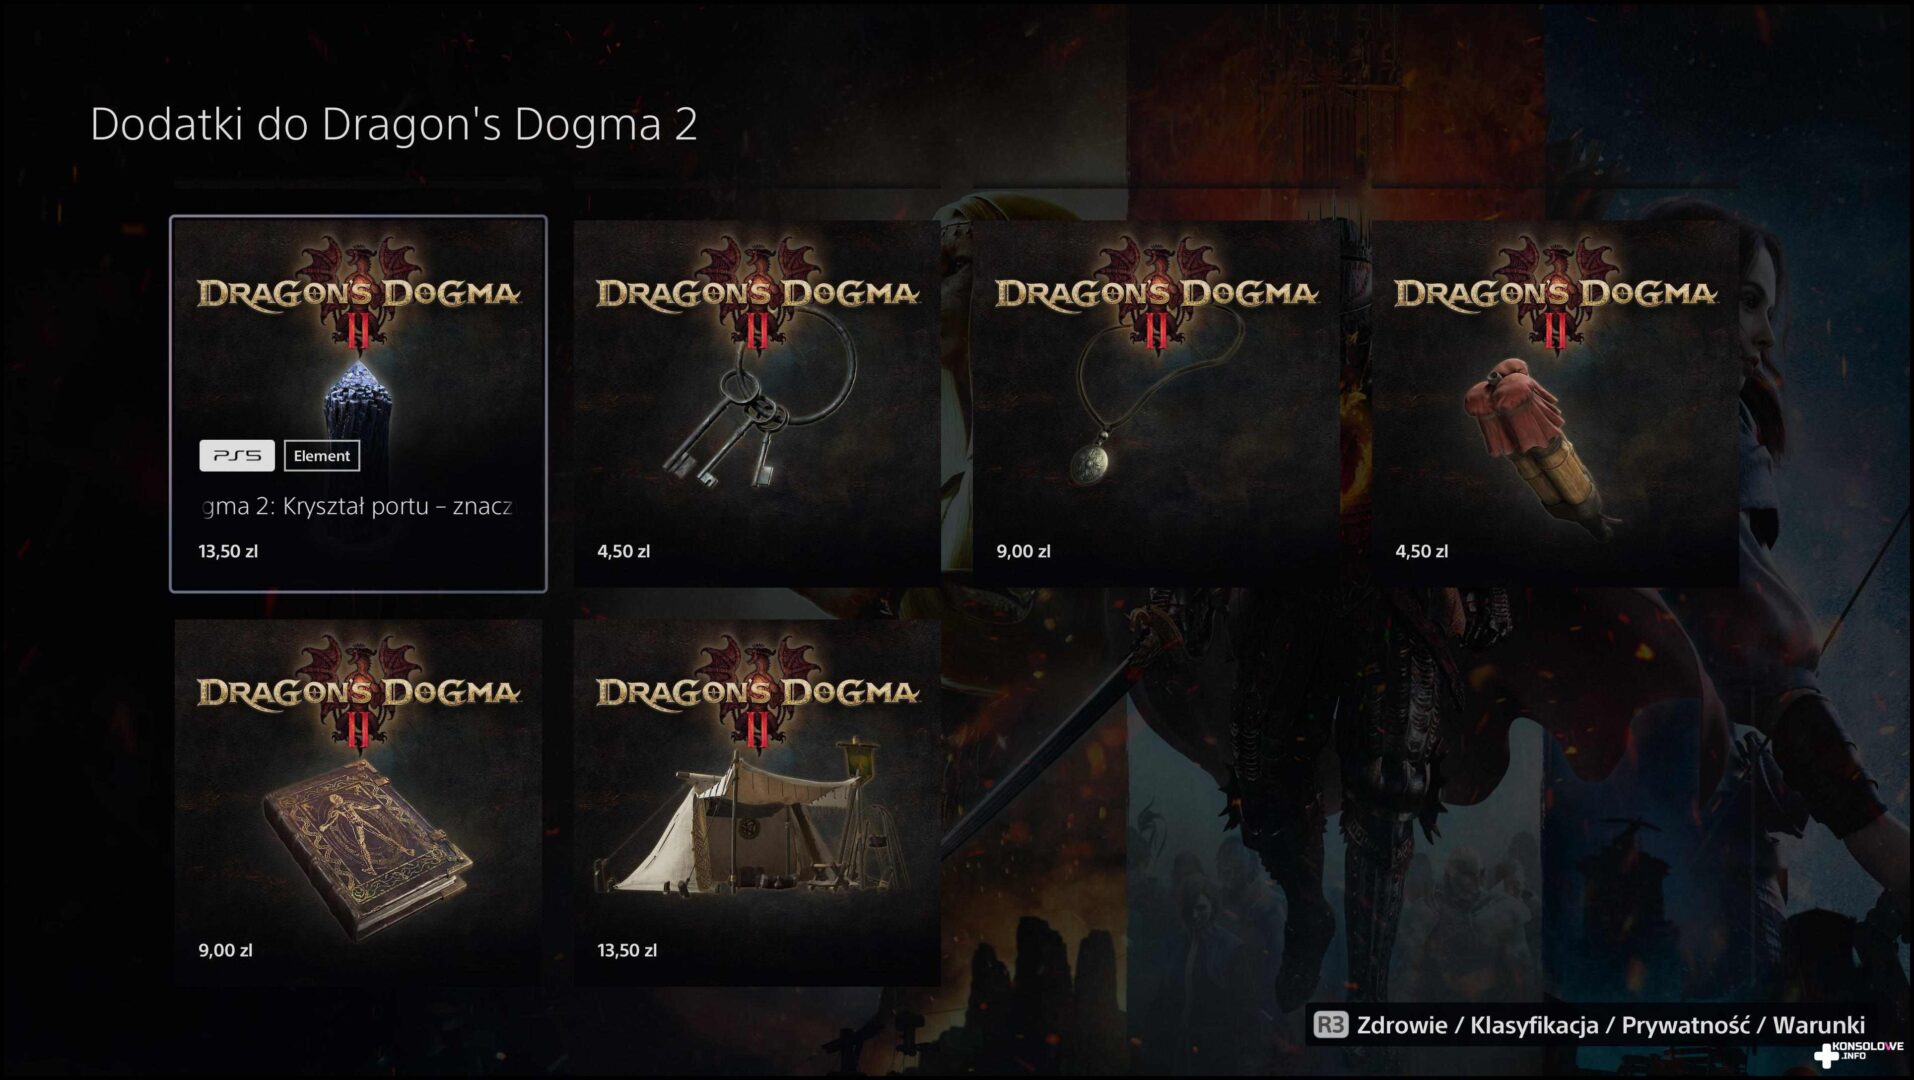The height and width of the screenshot is (1080, 1914).
Task: Click the Element tag label
Action: [322, 456]
